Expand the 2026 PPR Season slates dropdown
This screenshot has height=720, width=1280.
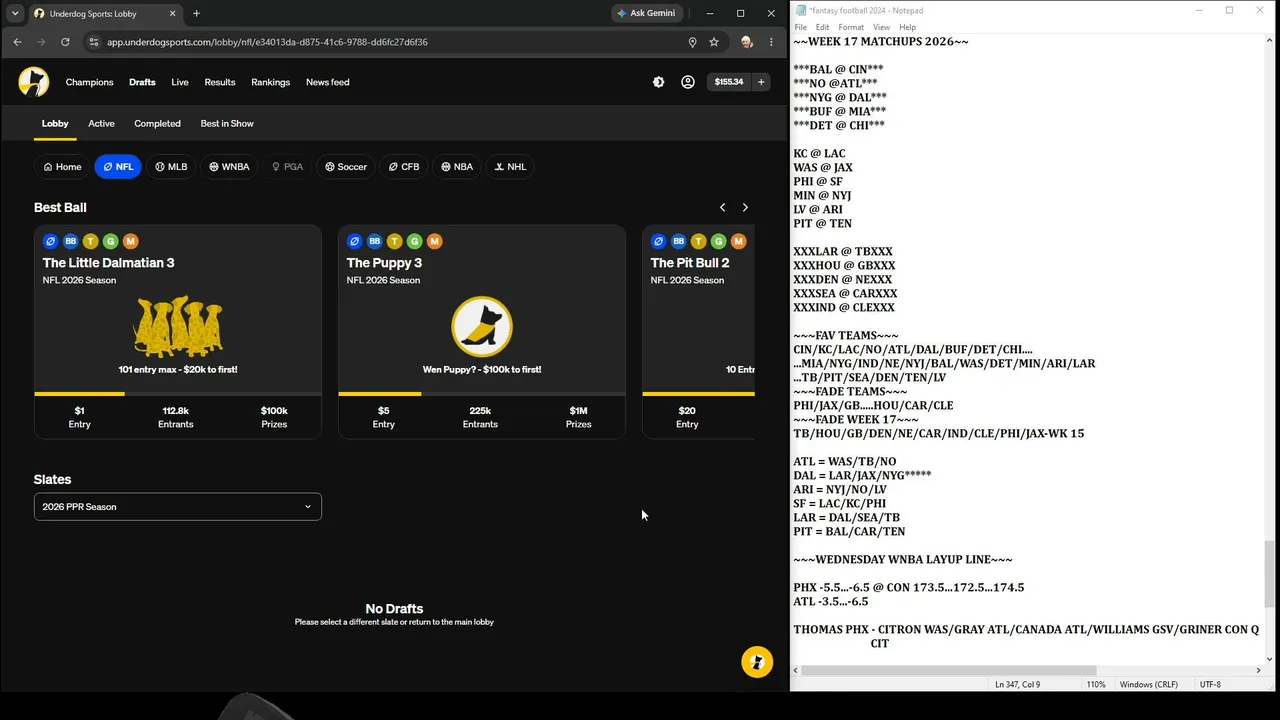(x=178, y=507)
